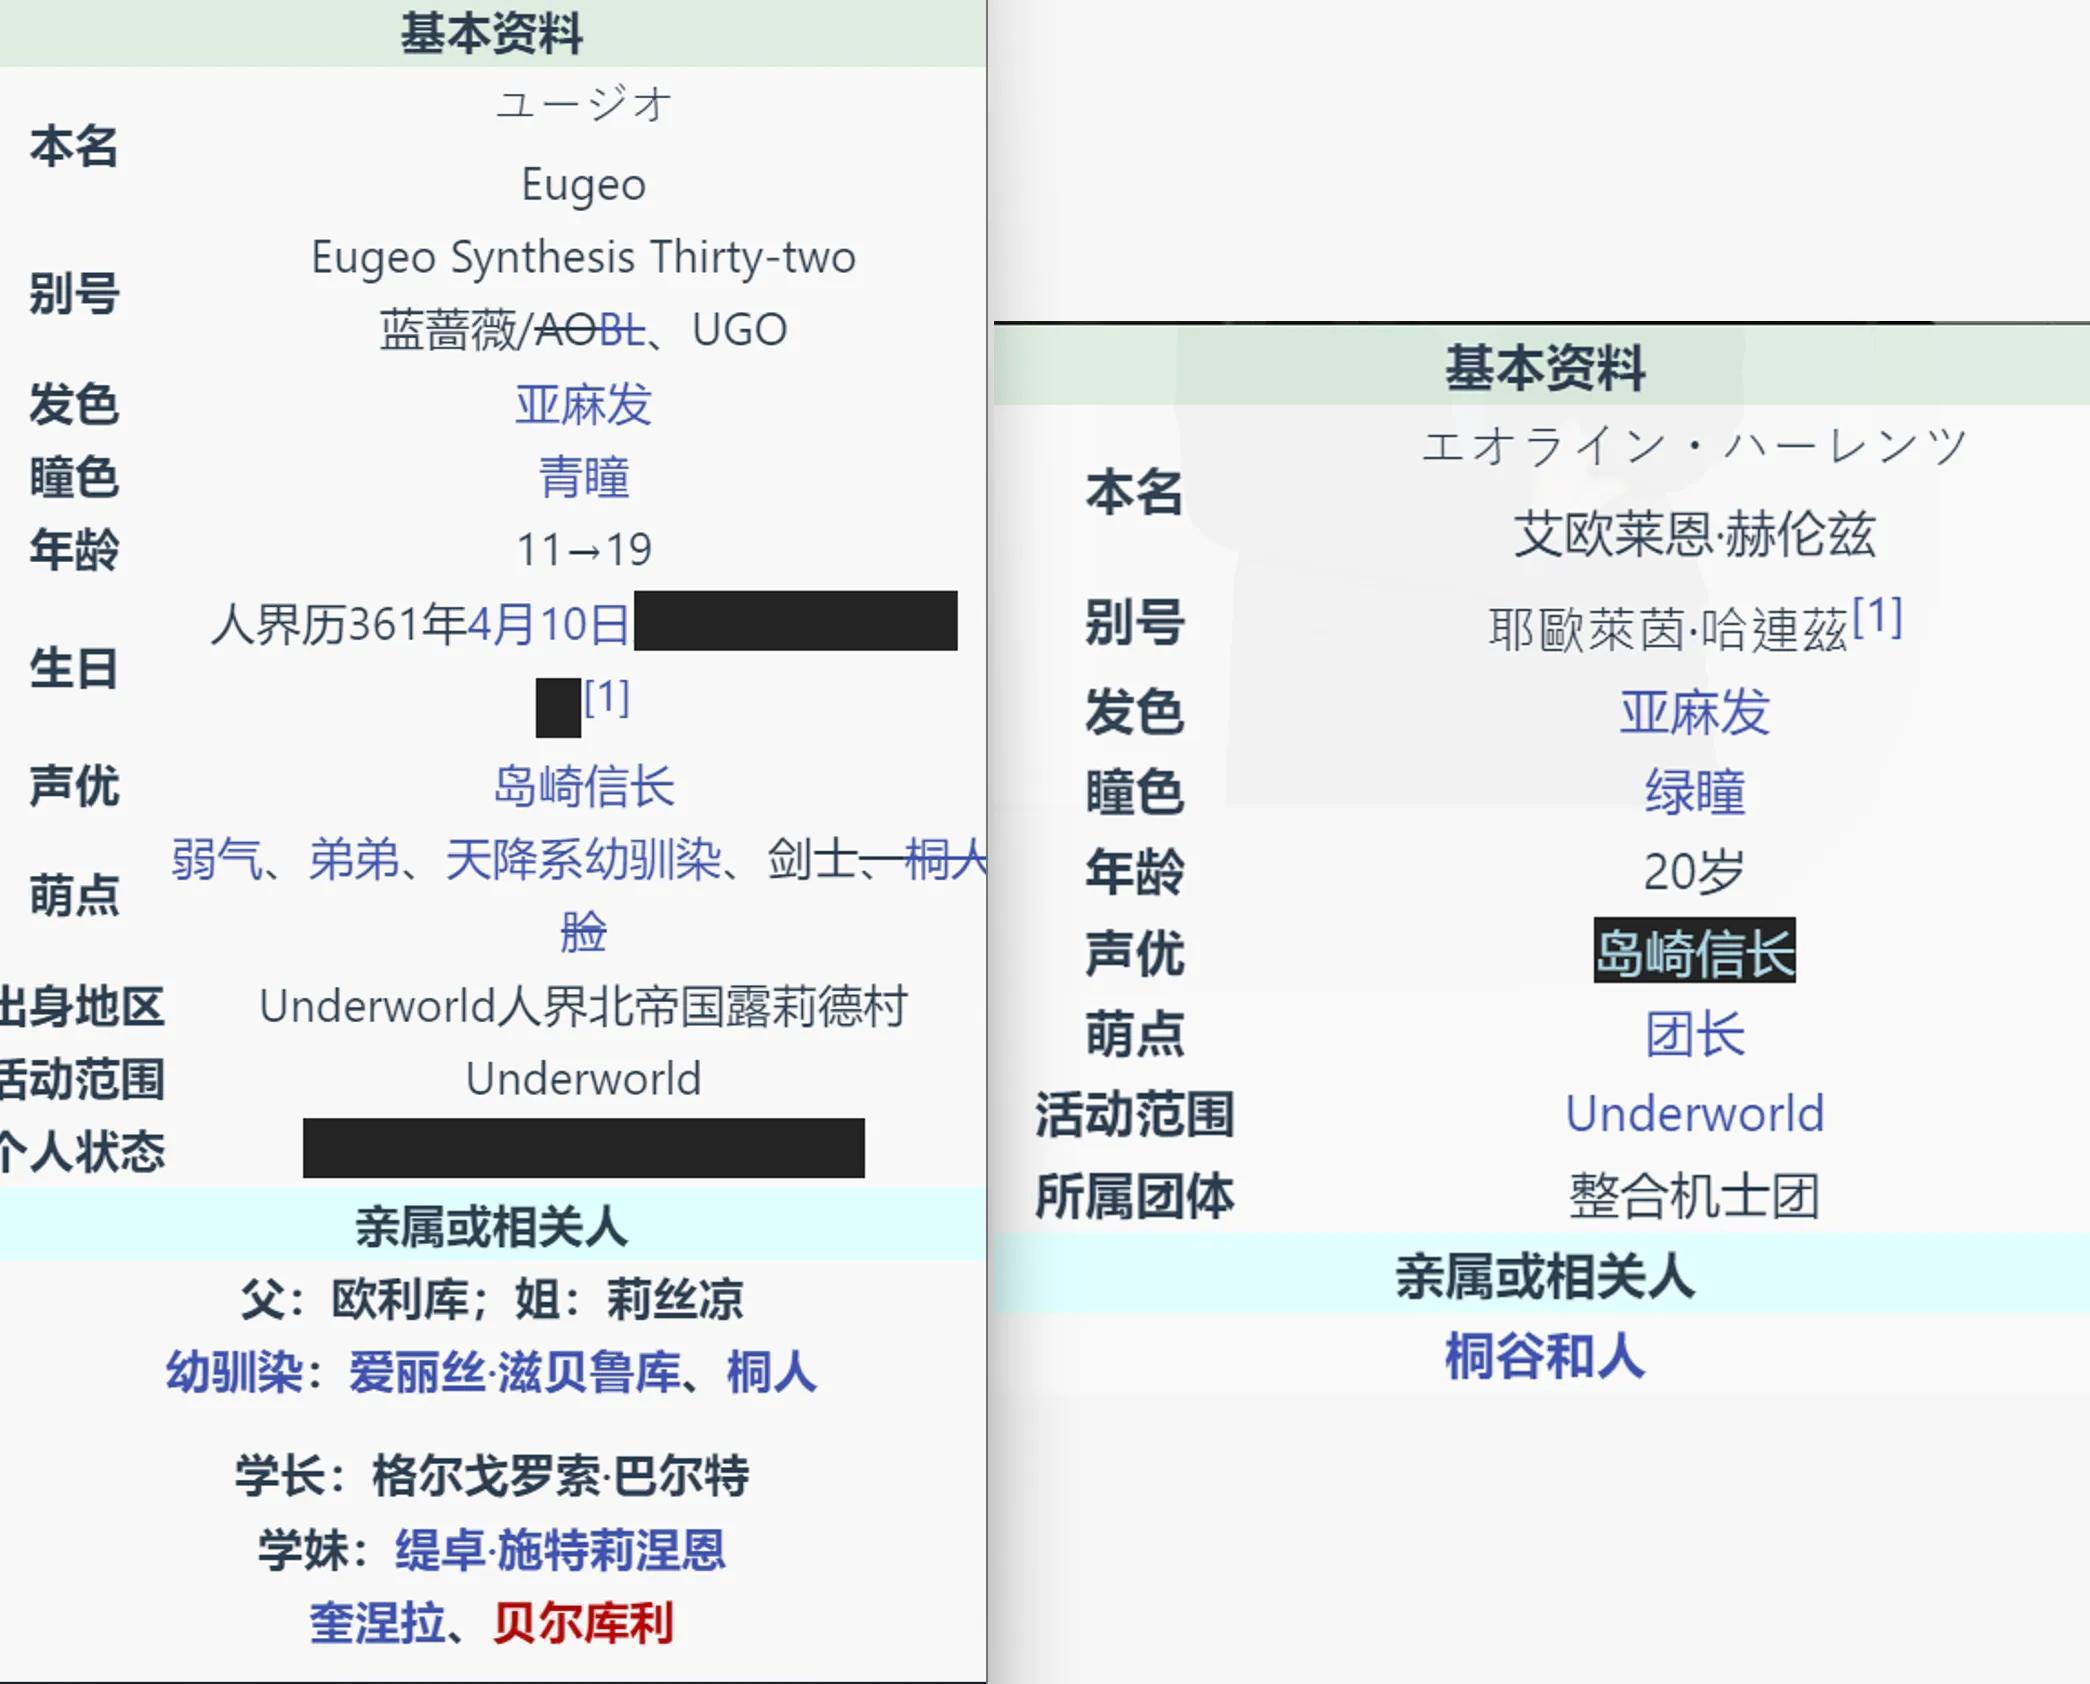Reveal the blacked-out 个人状态 spoiler text
Viewport: 2090px width, 1684px height.
[x=583, y=1148]
